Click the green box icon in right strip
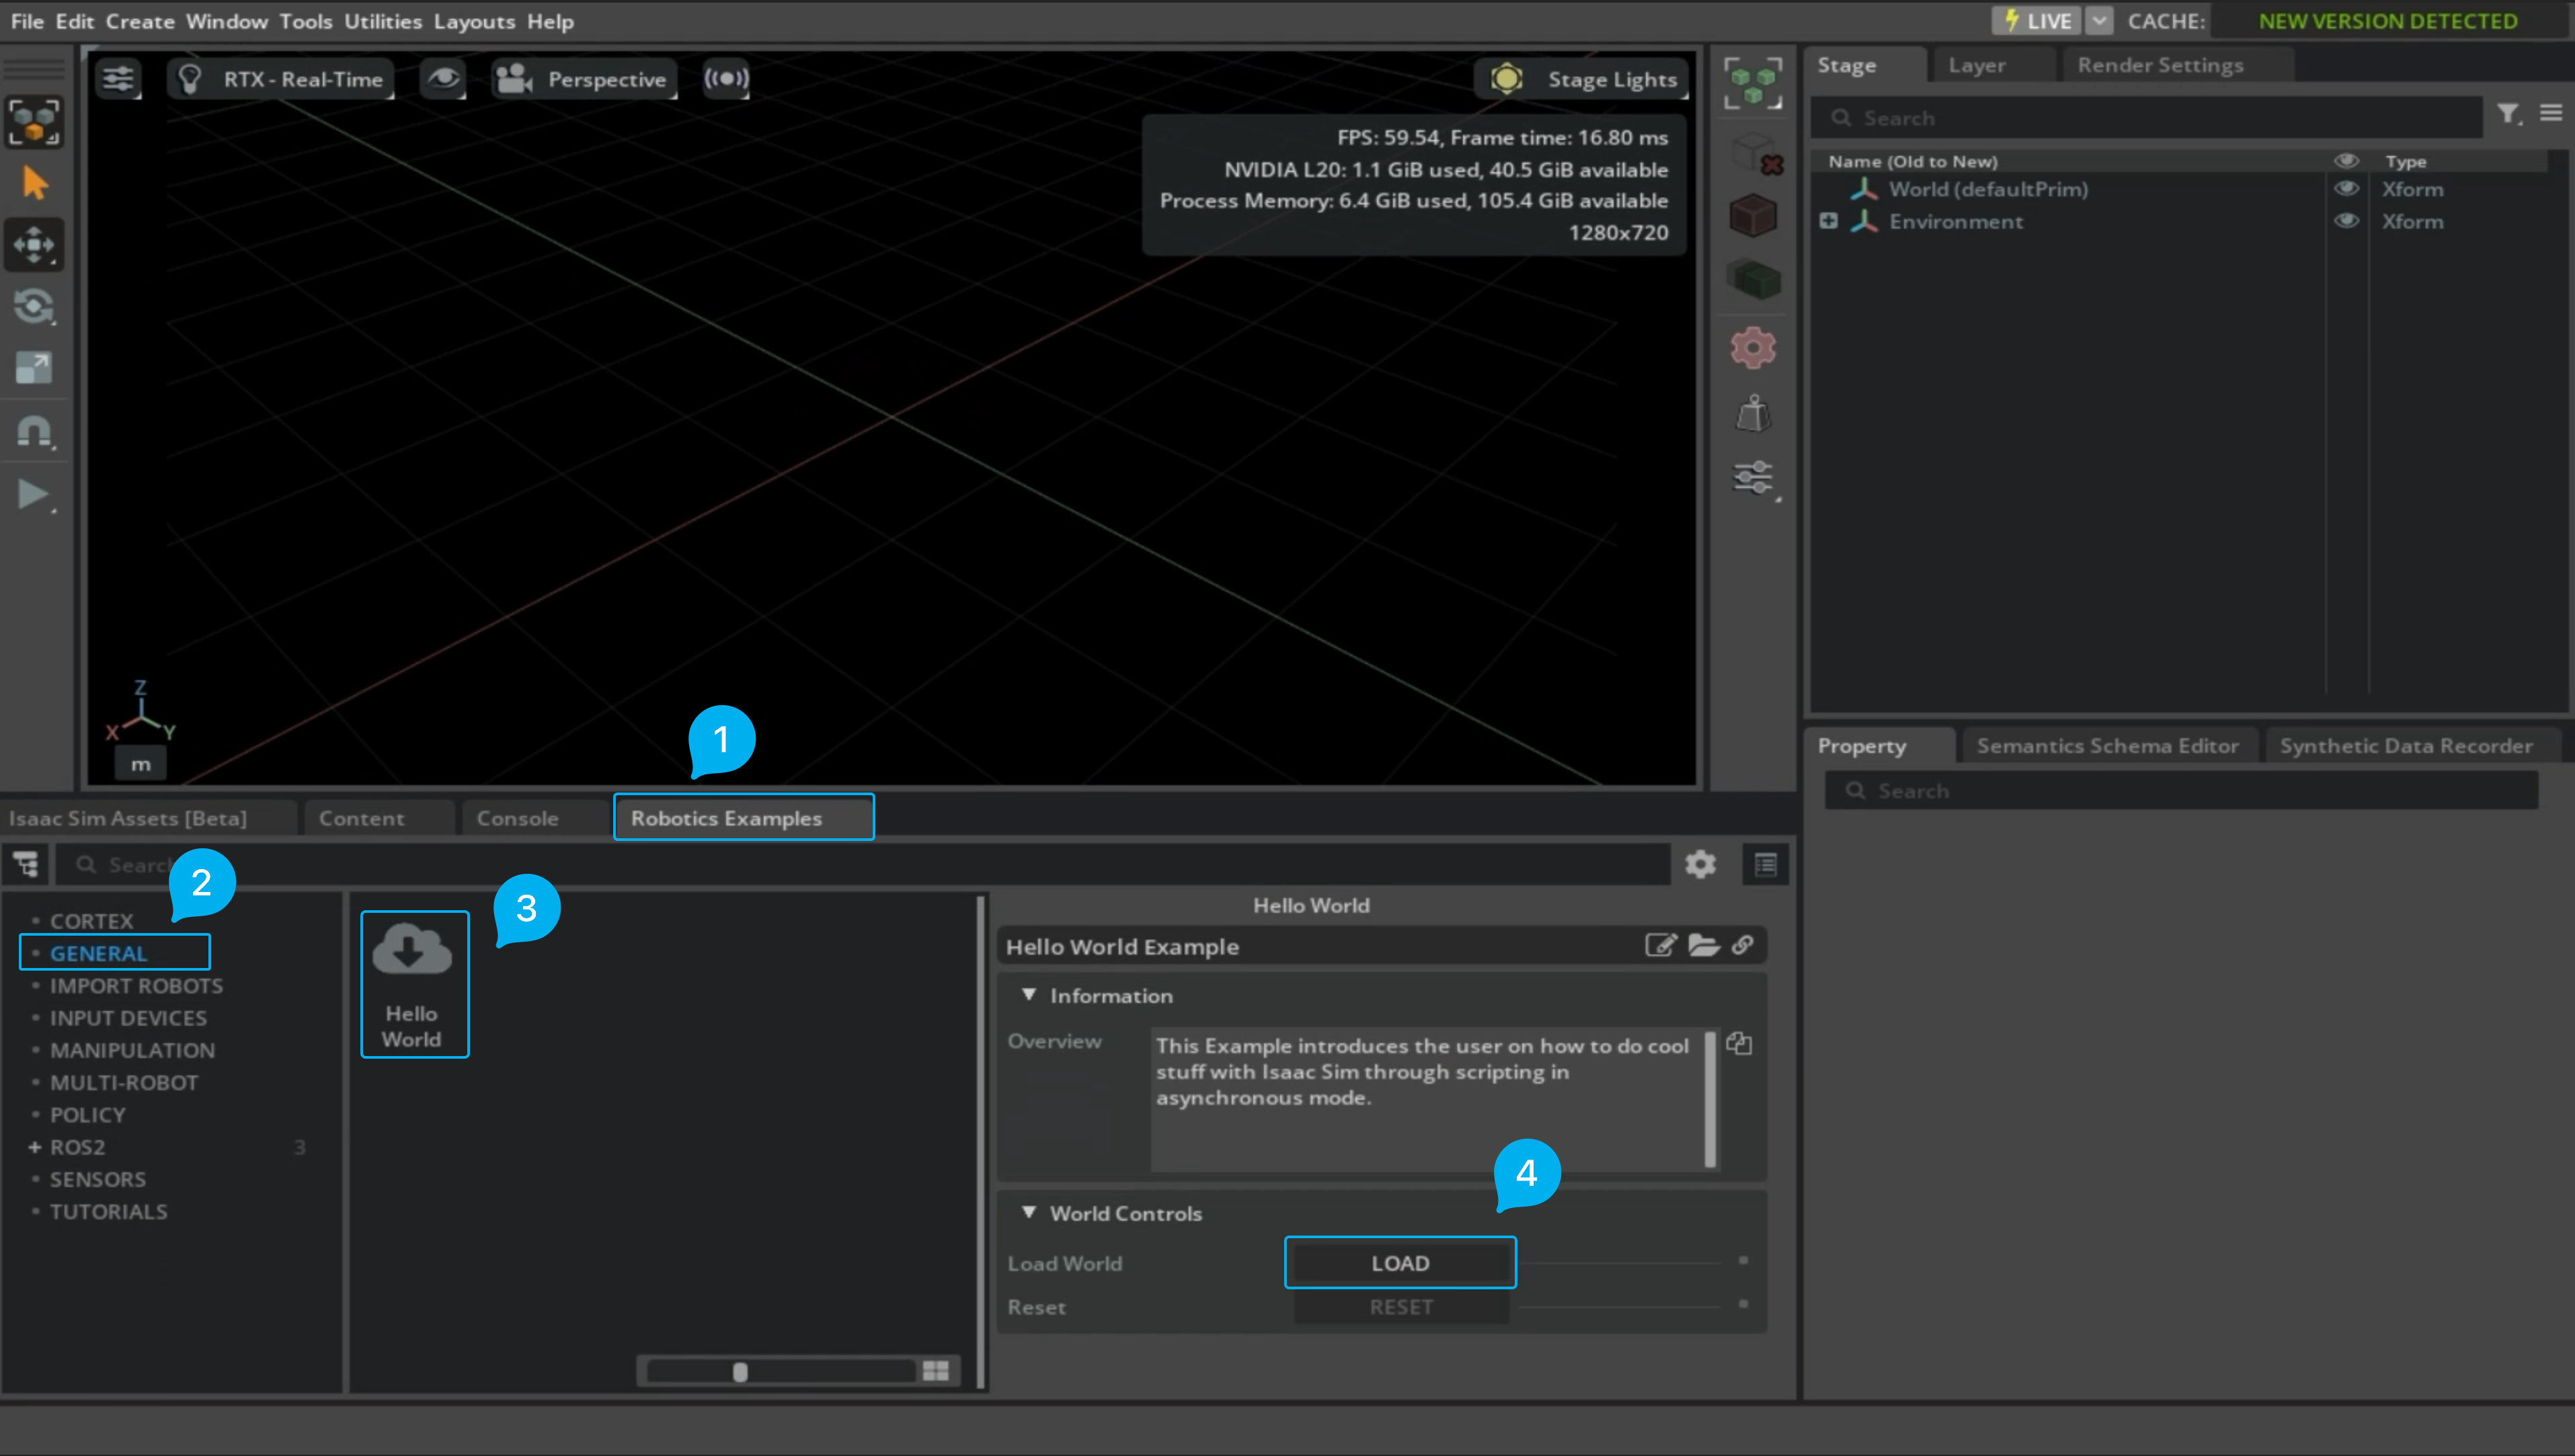 [1753, 279]
